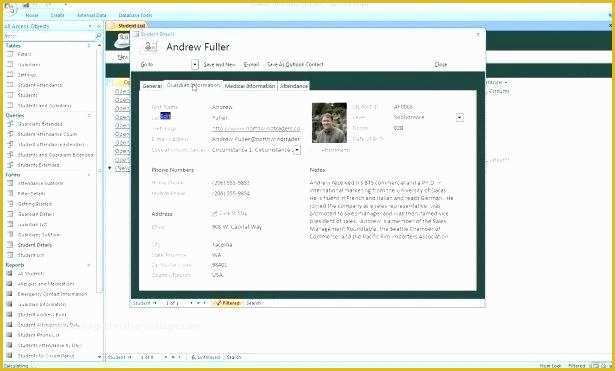Open the Level dropdown showing Sophomore
The height and width of the screenshot is (371, 615).
tap(460, 117)
